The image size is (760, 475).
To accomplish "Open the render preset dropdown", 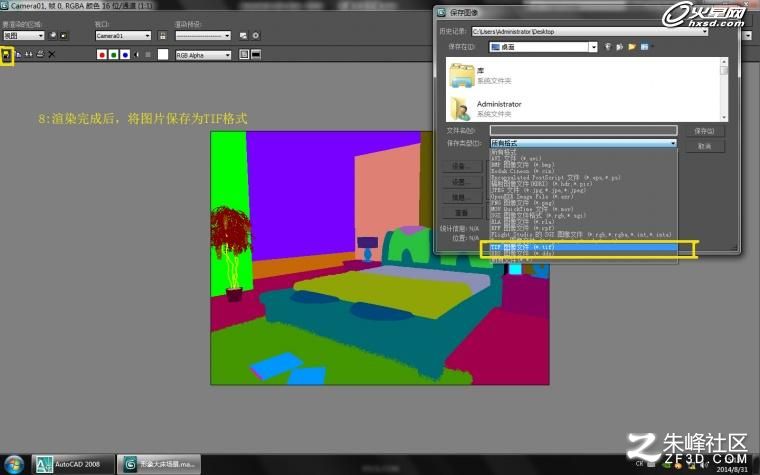I will [x=203, y=36].
